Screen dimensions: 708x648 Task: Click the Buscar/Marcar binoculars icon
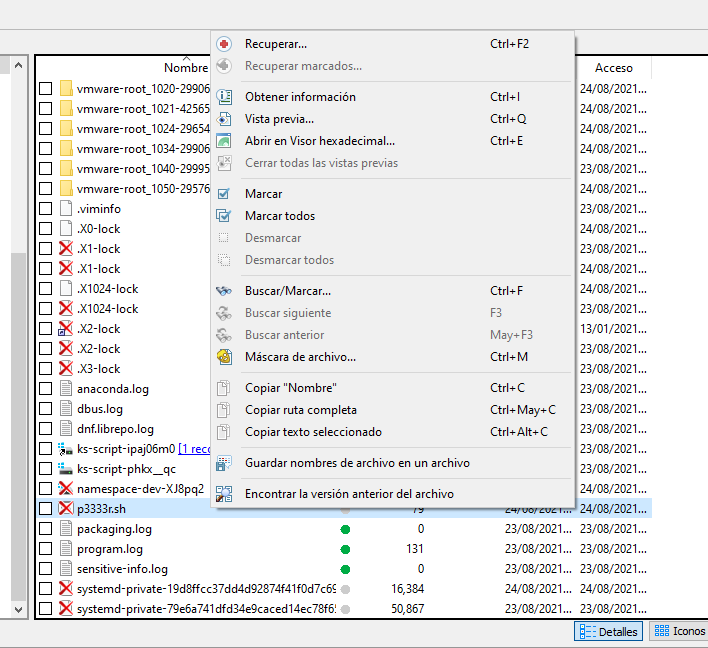[x=225, y=291]
